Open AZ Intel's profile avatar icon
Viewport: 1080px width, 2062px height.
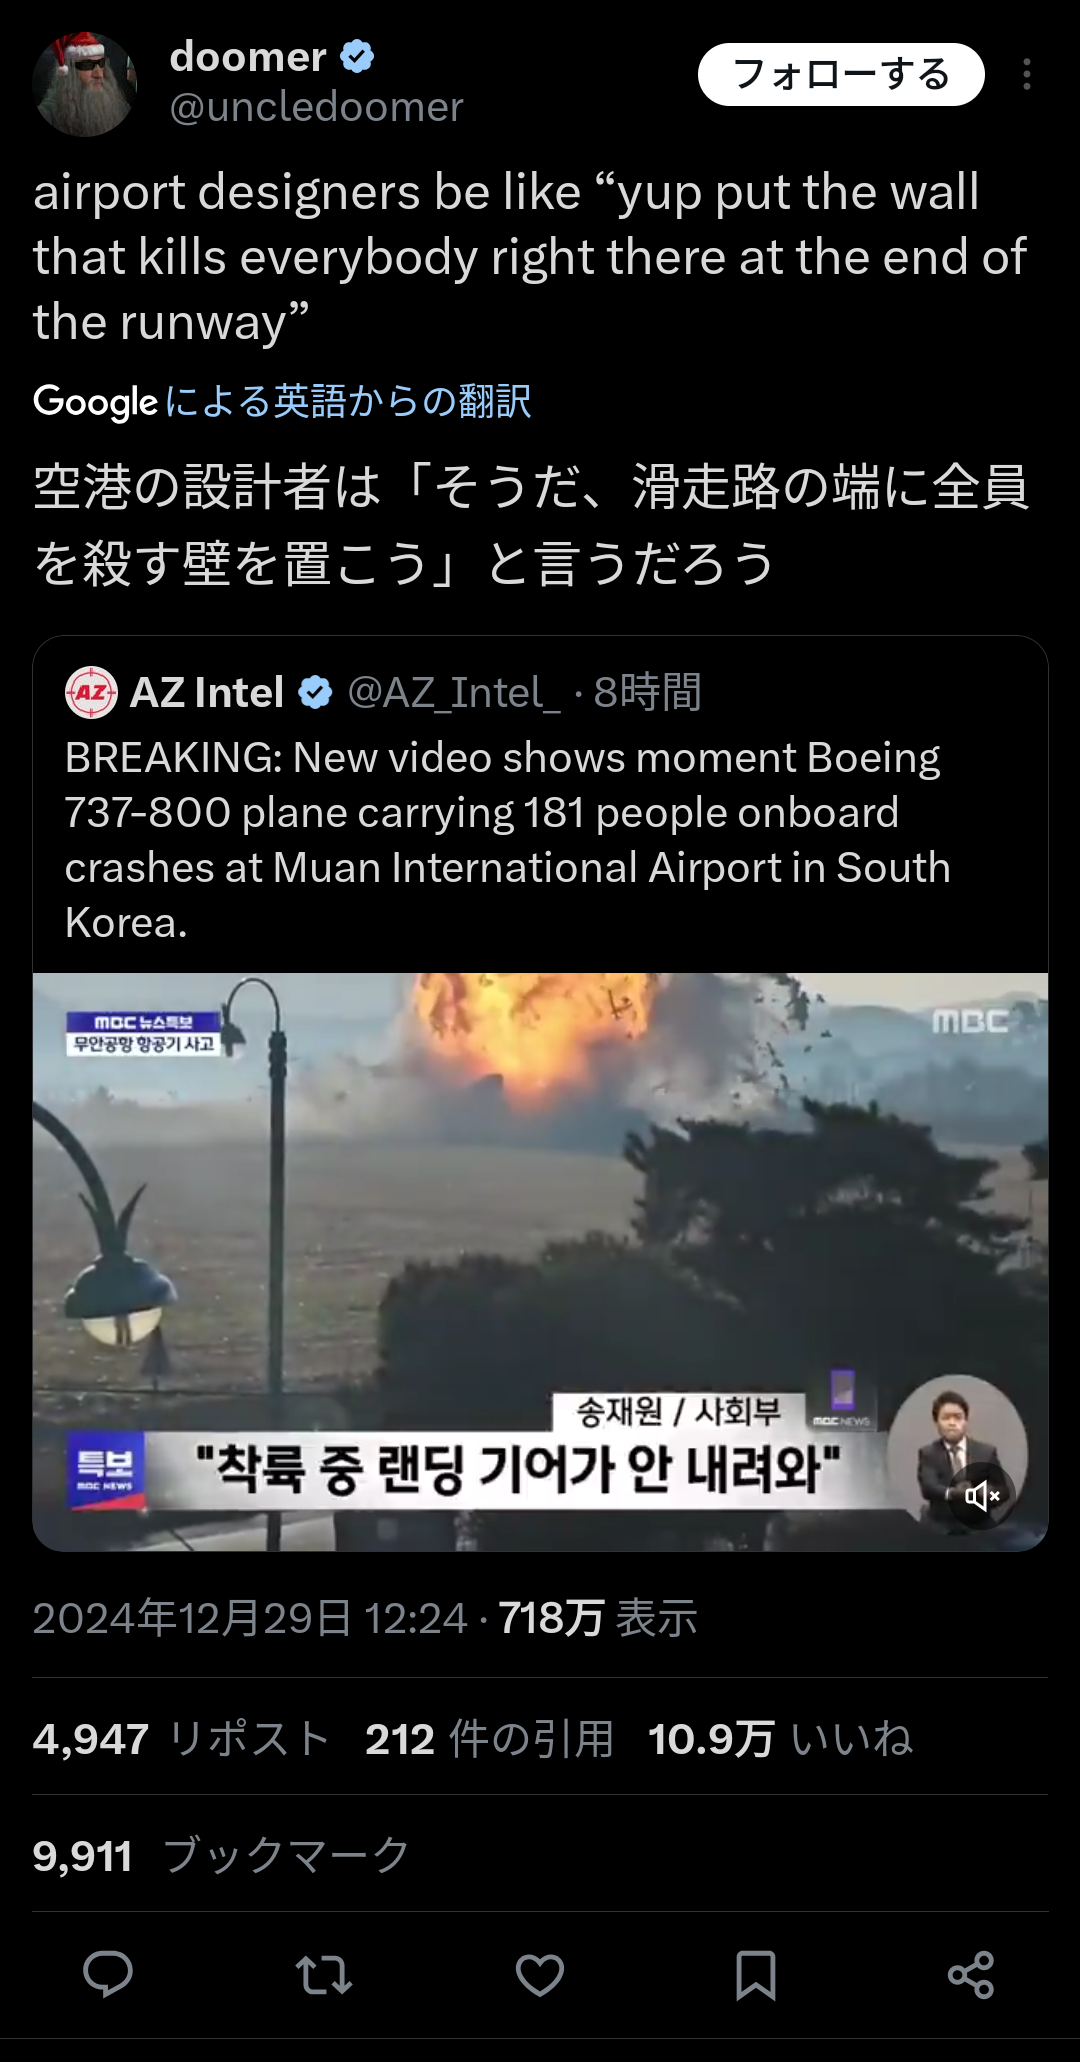coord(91,692)
